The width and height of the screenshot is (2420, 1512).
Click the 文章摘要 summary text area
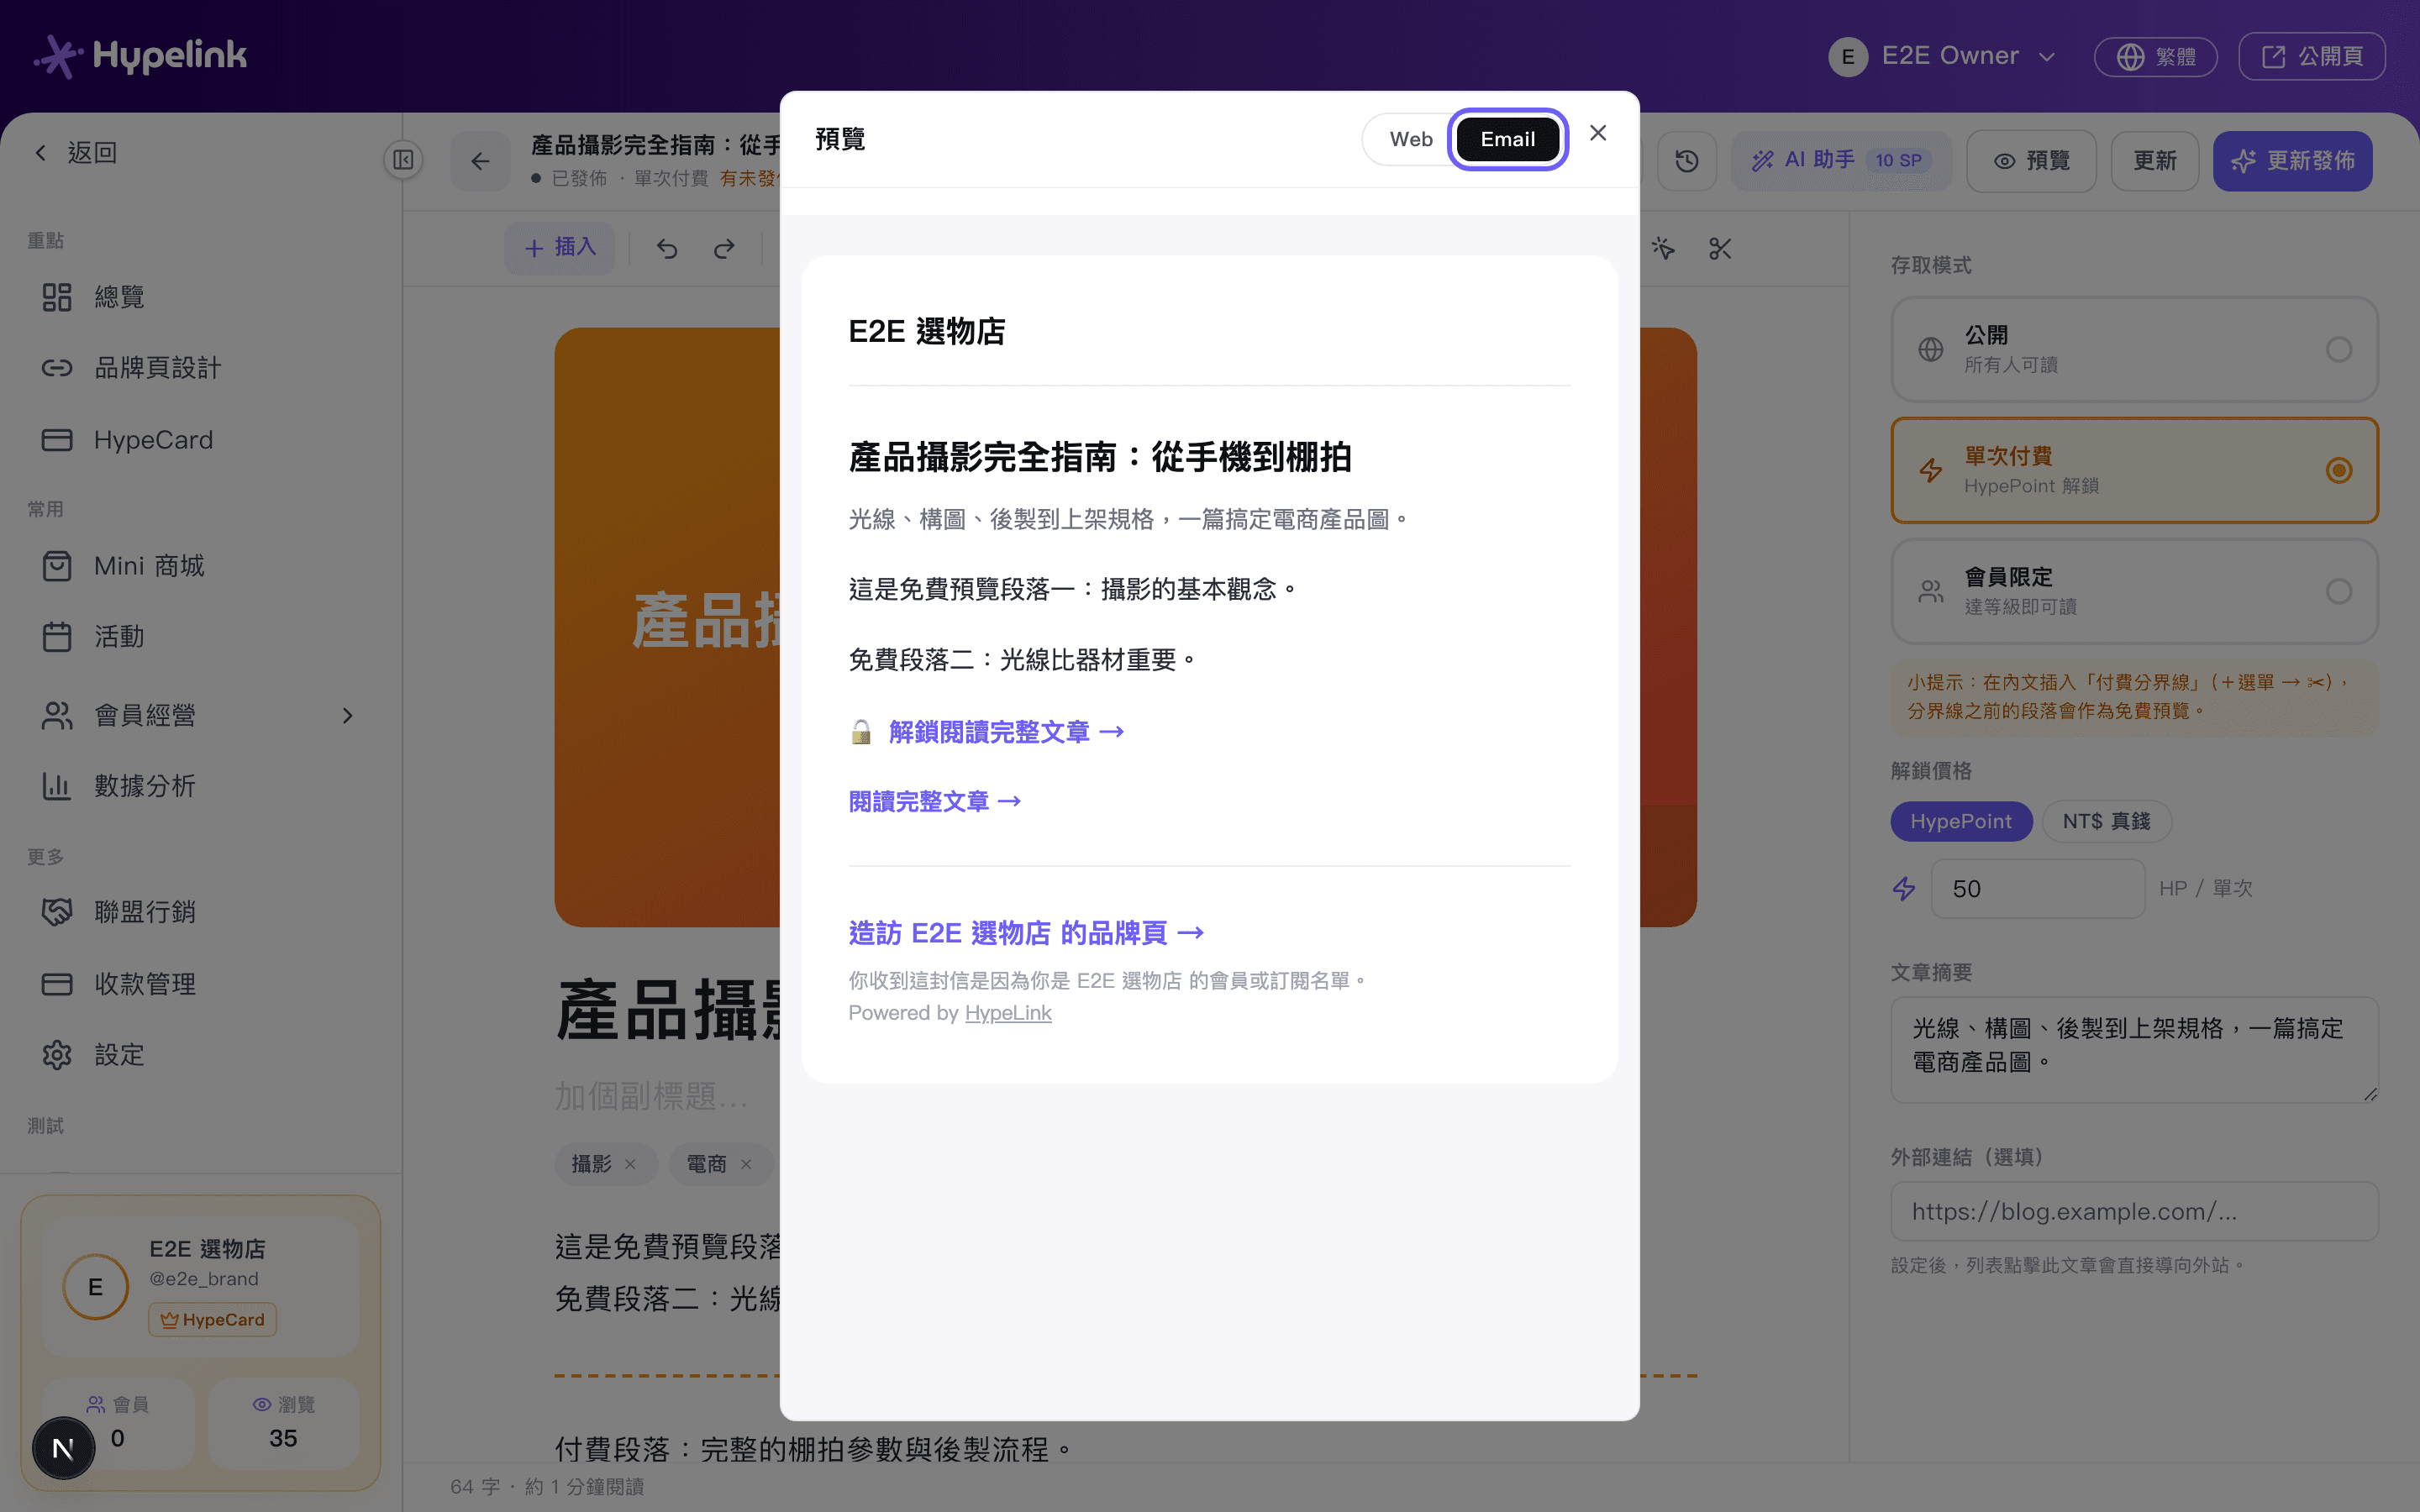[2134, 1050]
